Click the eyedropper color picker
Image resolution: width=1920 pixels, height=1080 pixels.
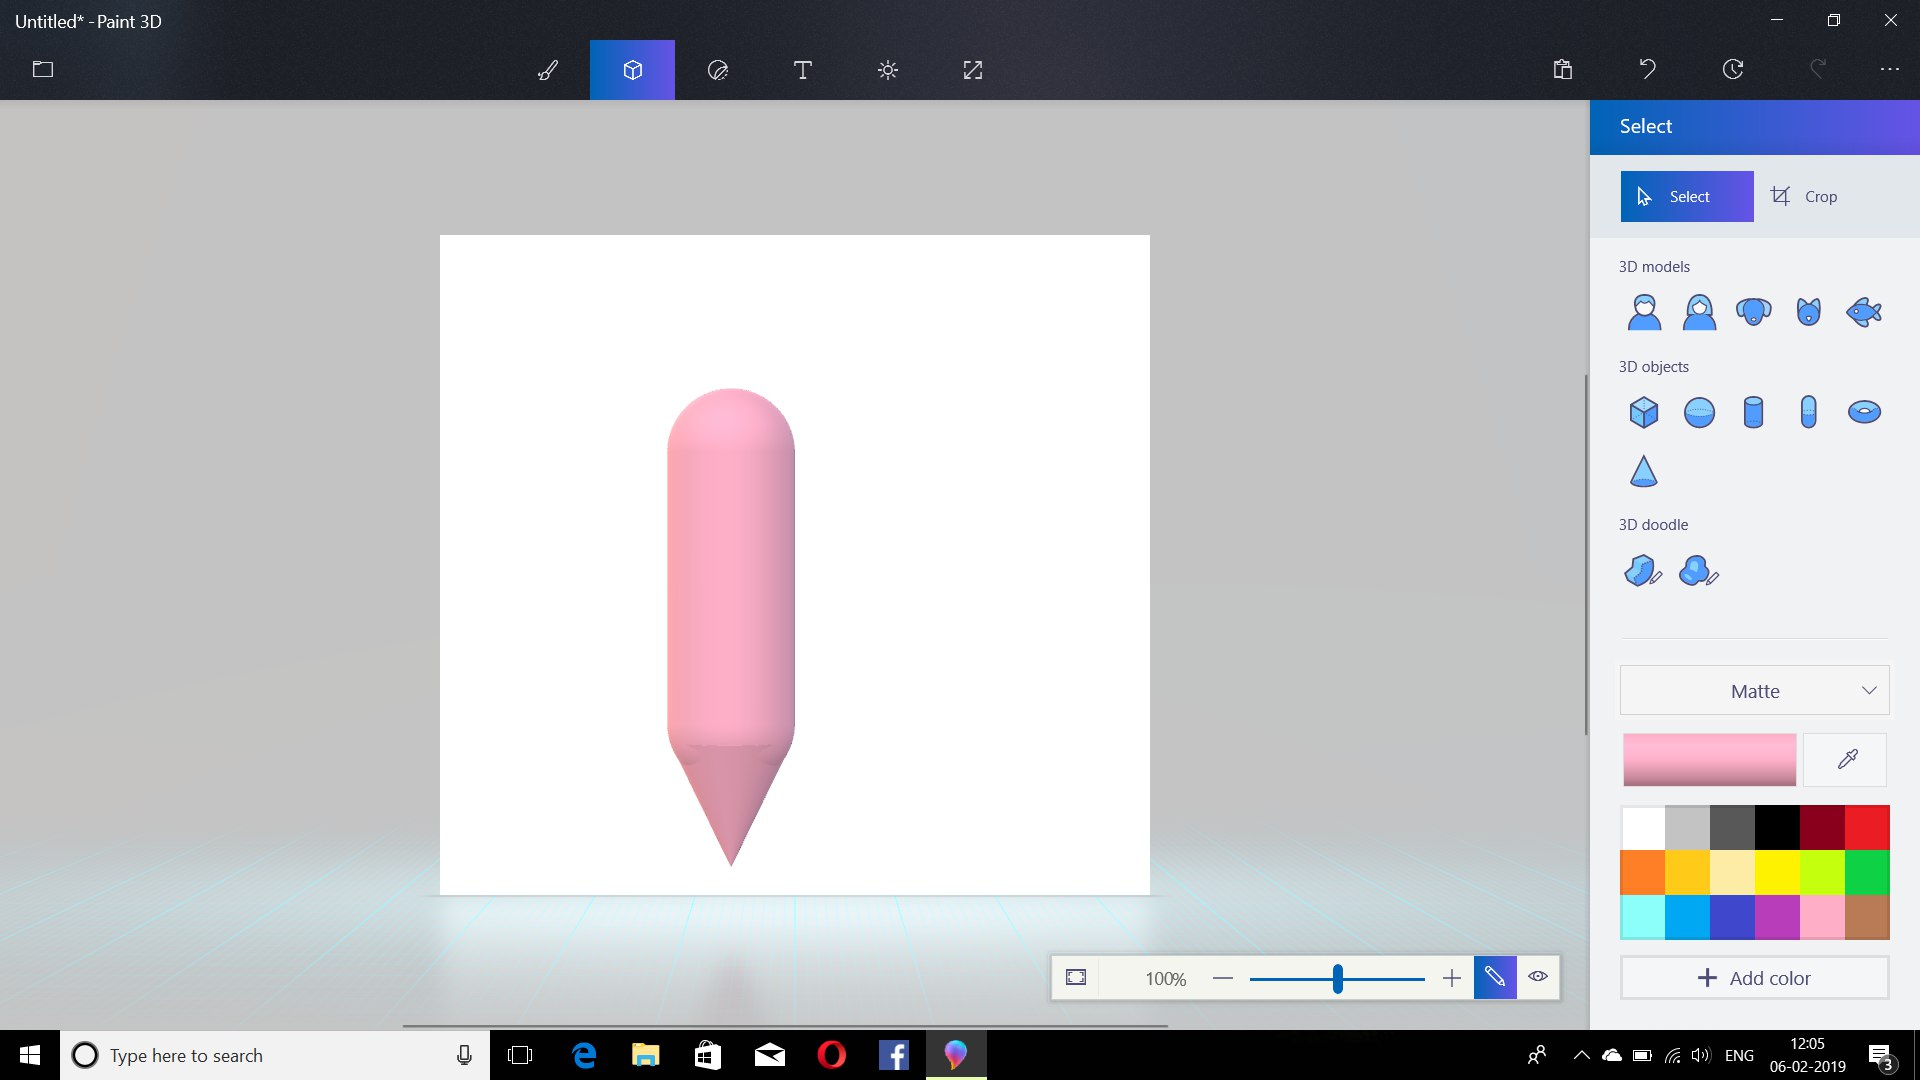pos(1846,760)
